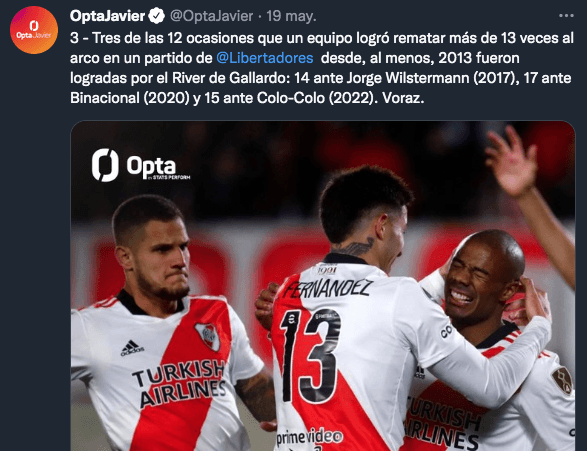This screenshot has height=451, width=587.
Task: Click the River Plate crest on jersey
Action: tap(209, 336)
